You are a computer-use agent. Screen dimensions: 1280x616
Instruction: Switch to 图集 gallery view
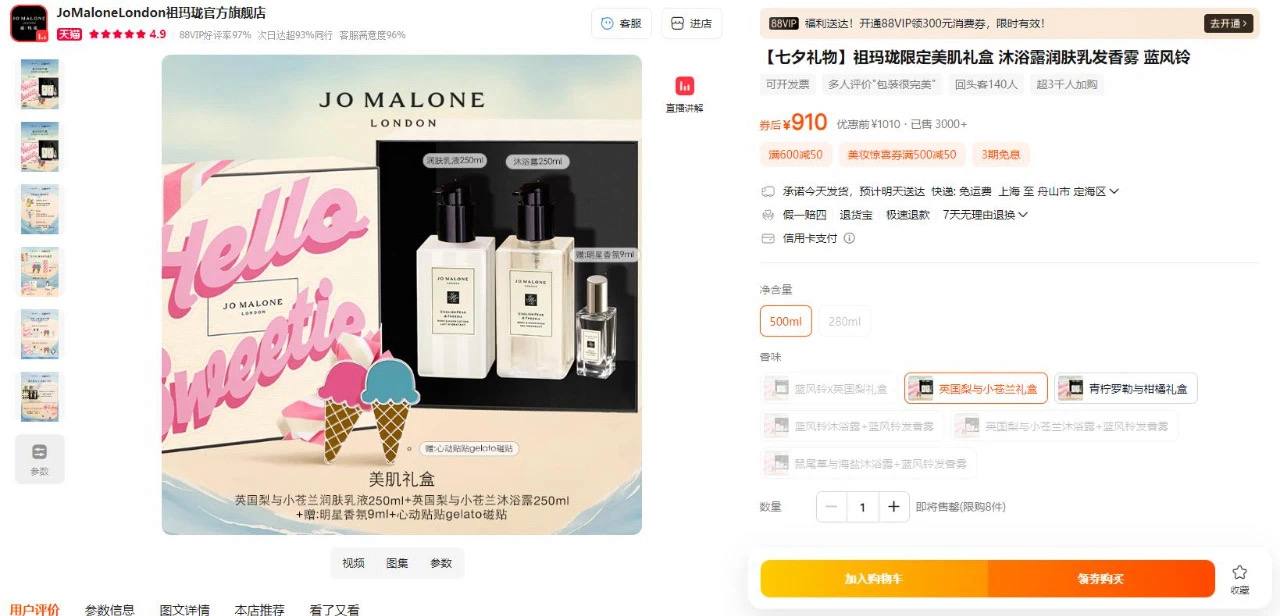[397, 563]
